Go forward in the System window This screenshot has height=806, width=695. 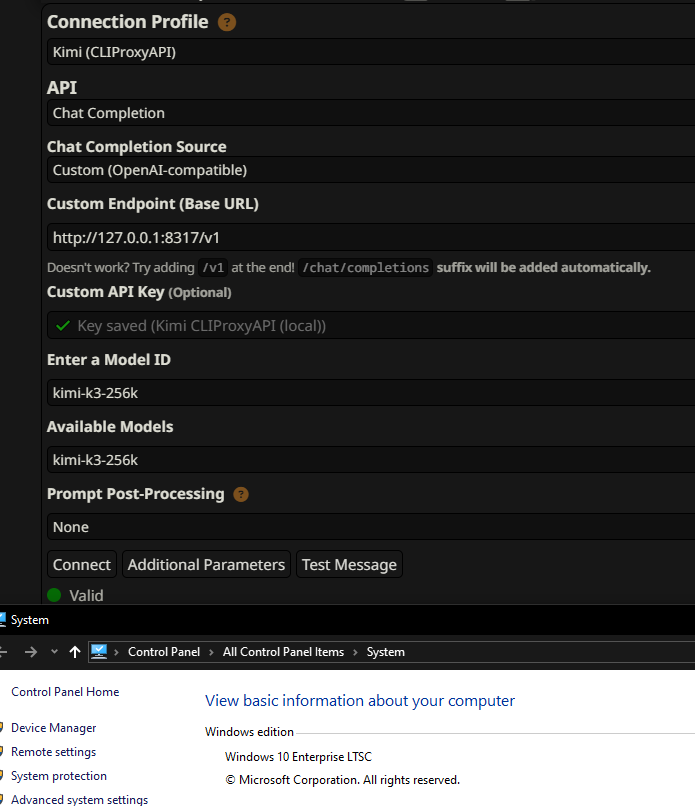point(31,652)
